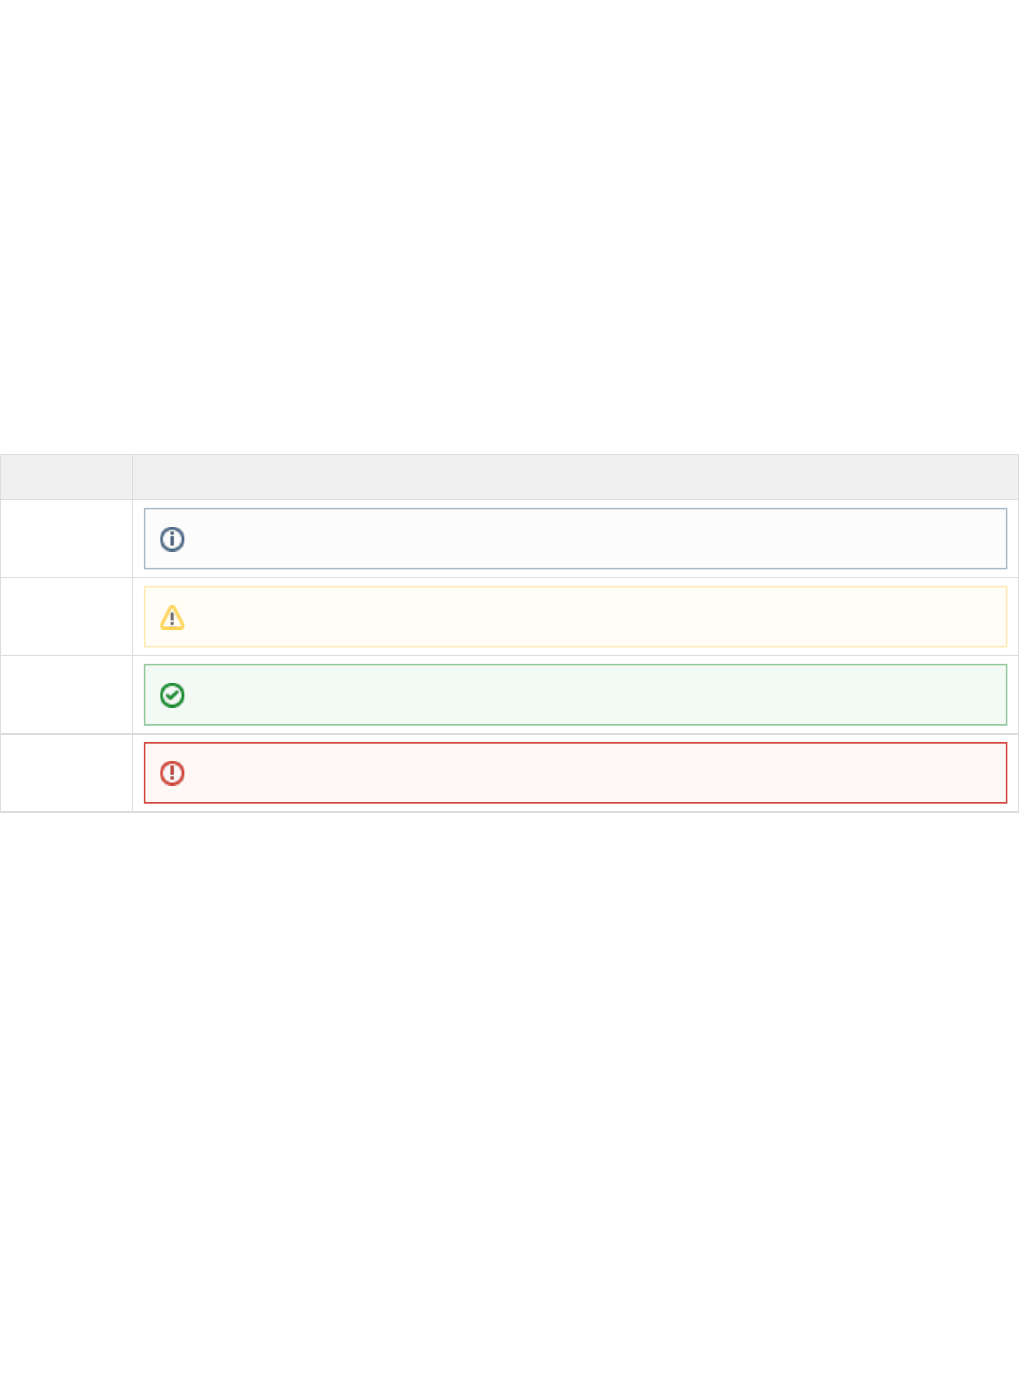
Task: Click the red error exclamation icon
Action: 172,773
